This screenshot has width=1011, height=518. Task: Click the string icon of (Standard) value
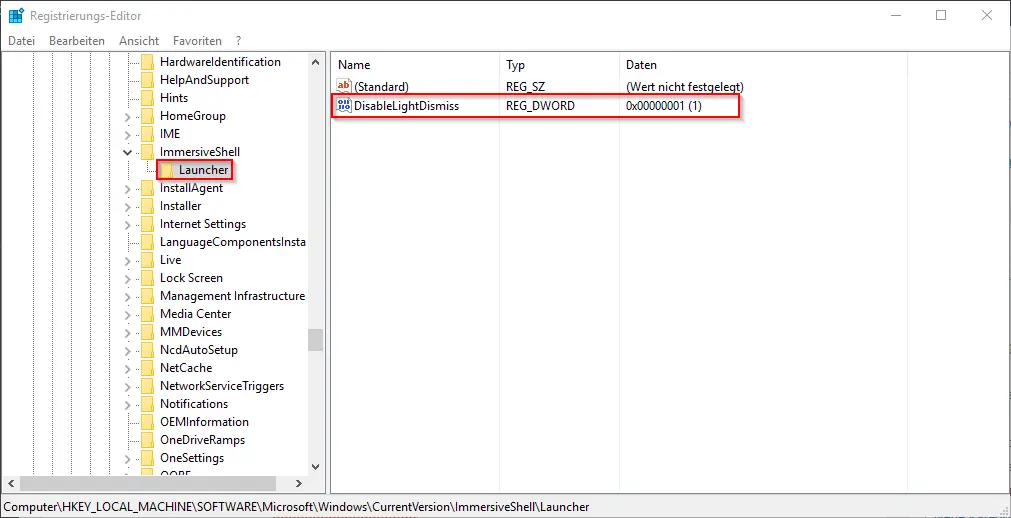(x=344, y=86)
